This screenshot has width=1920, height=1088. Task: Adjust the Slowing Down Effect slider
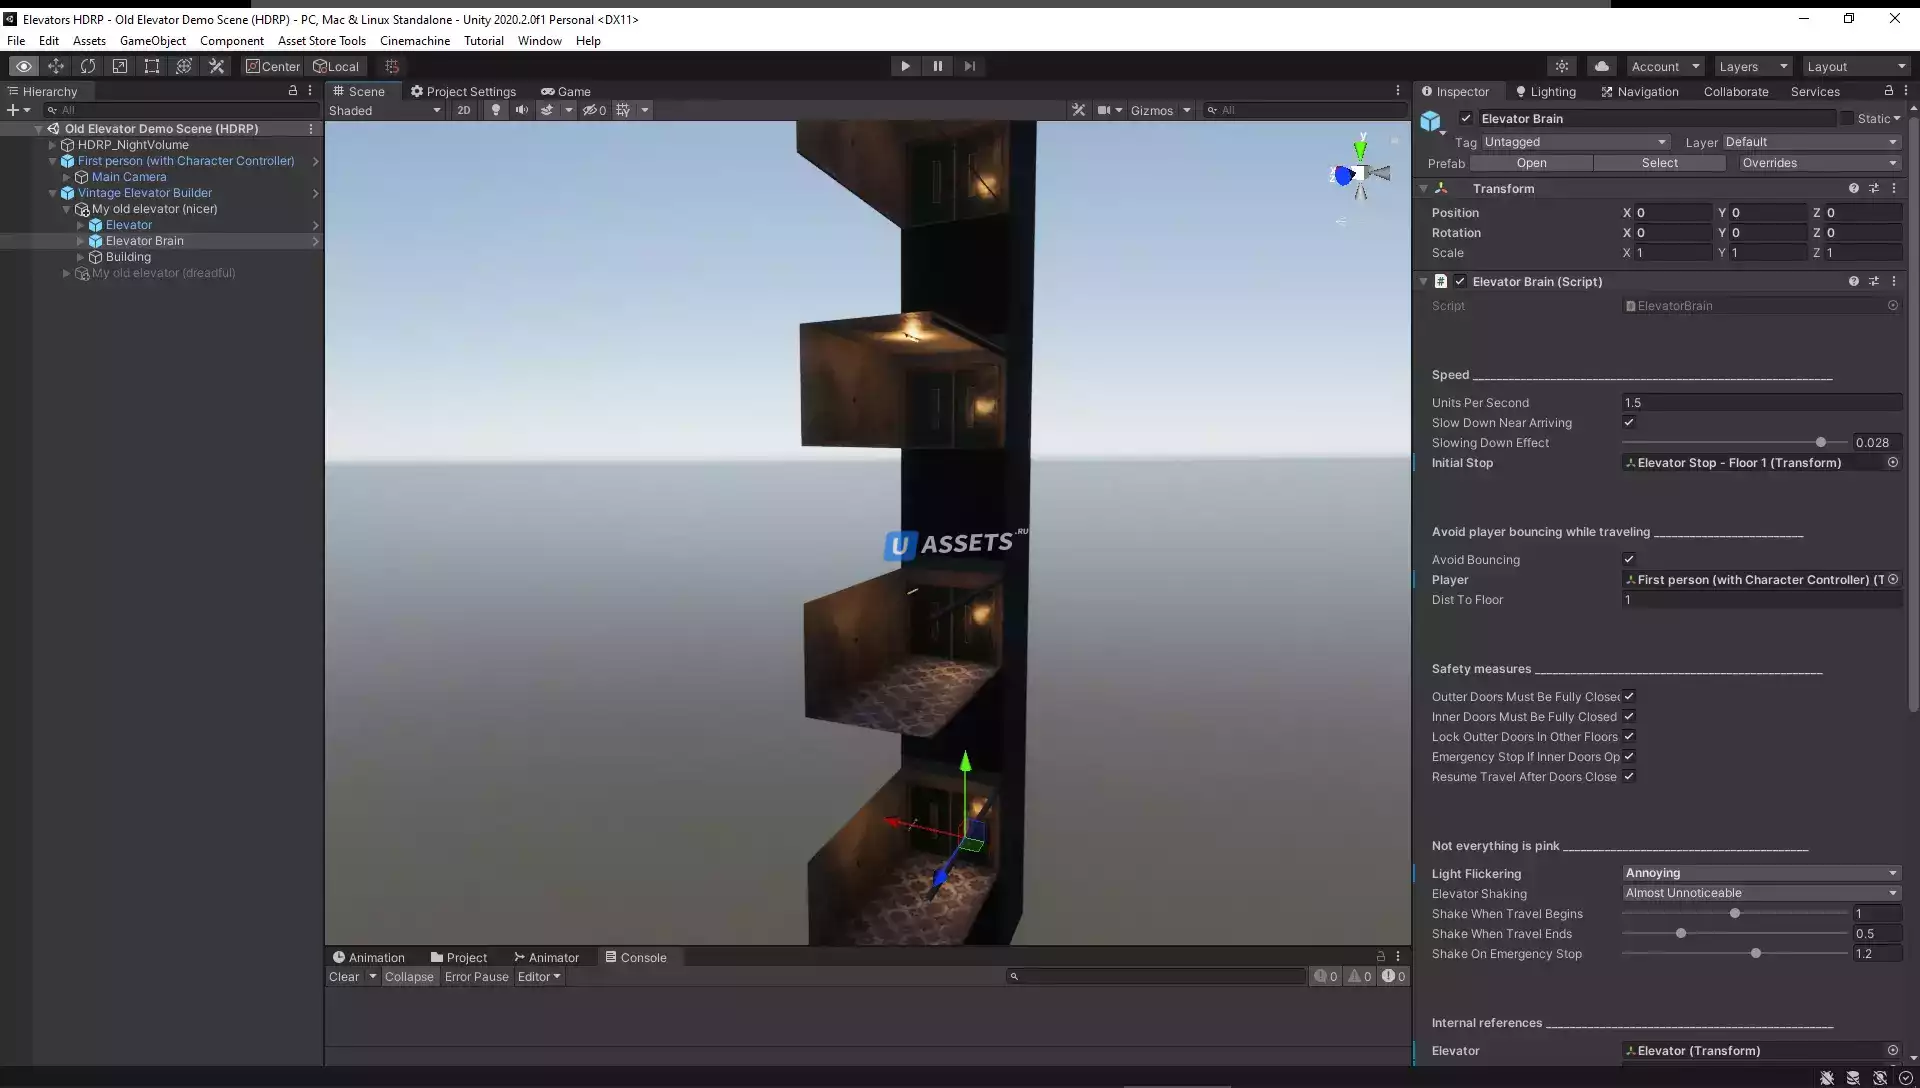(x=1820, y=442)
